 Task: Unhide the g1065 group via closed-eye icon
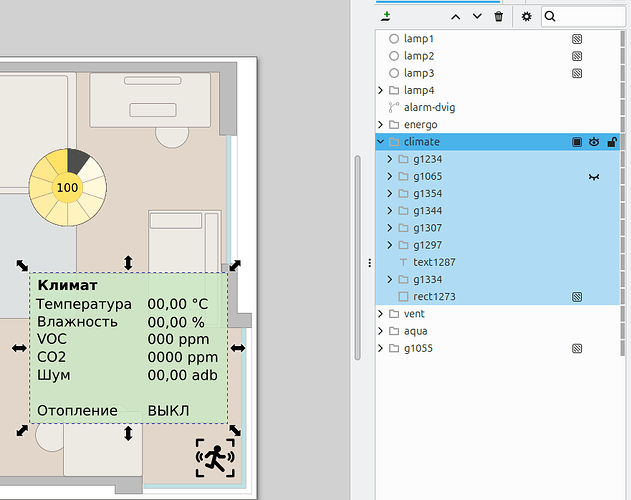tap(594, 177)
